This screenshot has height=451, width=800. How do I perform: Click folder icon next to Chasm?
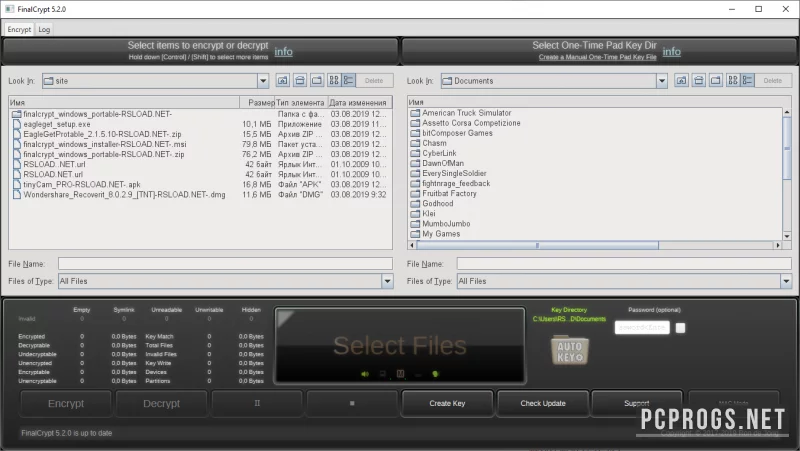[415, 143]
